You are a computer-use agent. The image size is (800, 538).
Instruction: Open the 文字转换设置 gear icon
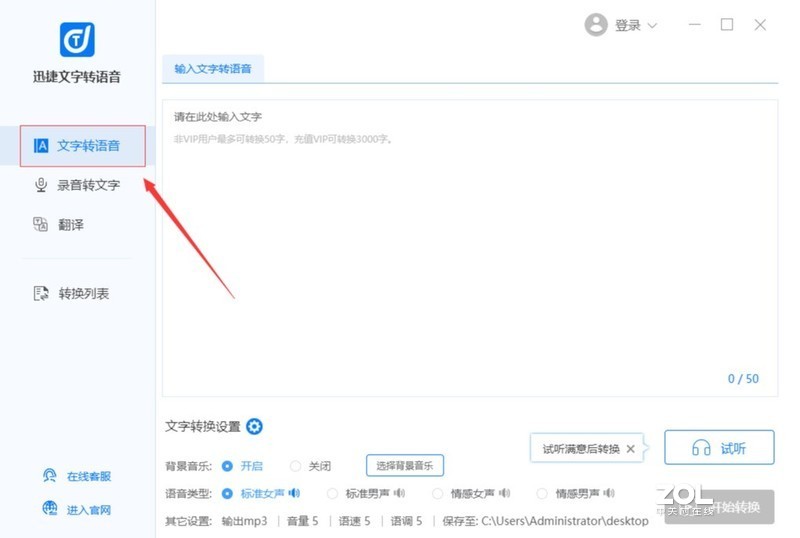tap(254, 426)
